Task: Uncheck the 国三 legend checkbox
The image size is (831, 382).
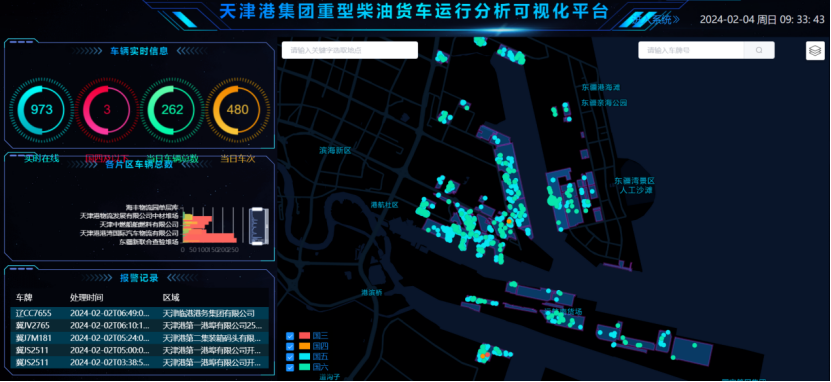Action: [290, 336]
